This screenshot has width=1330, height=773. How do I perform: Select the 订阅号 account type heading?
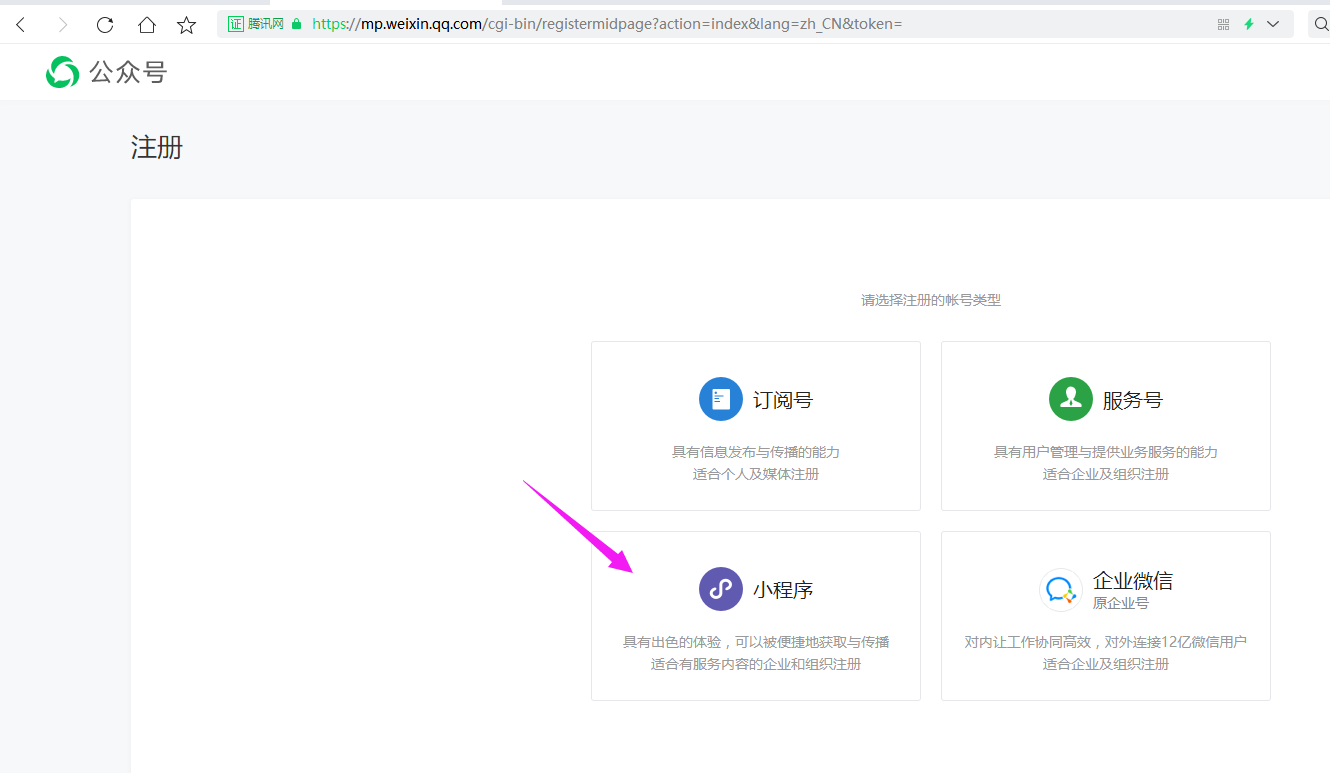tap(783, 400)
